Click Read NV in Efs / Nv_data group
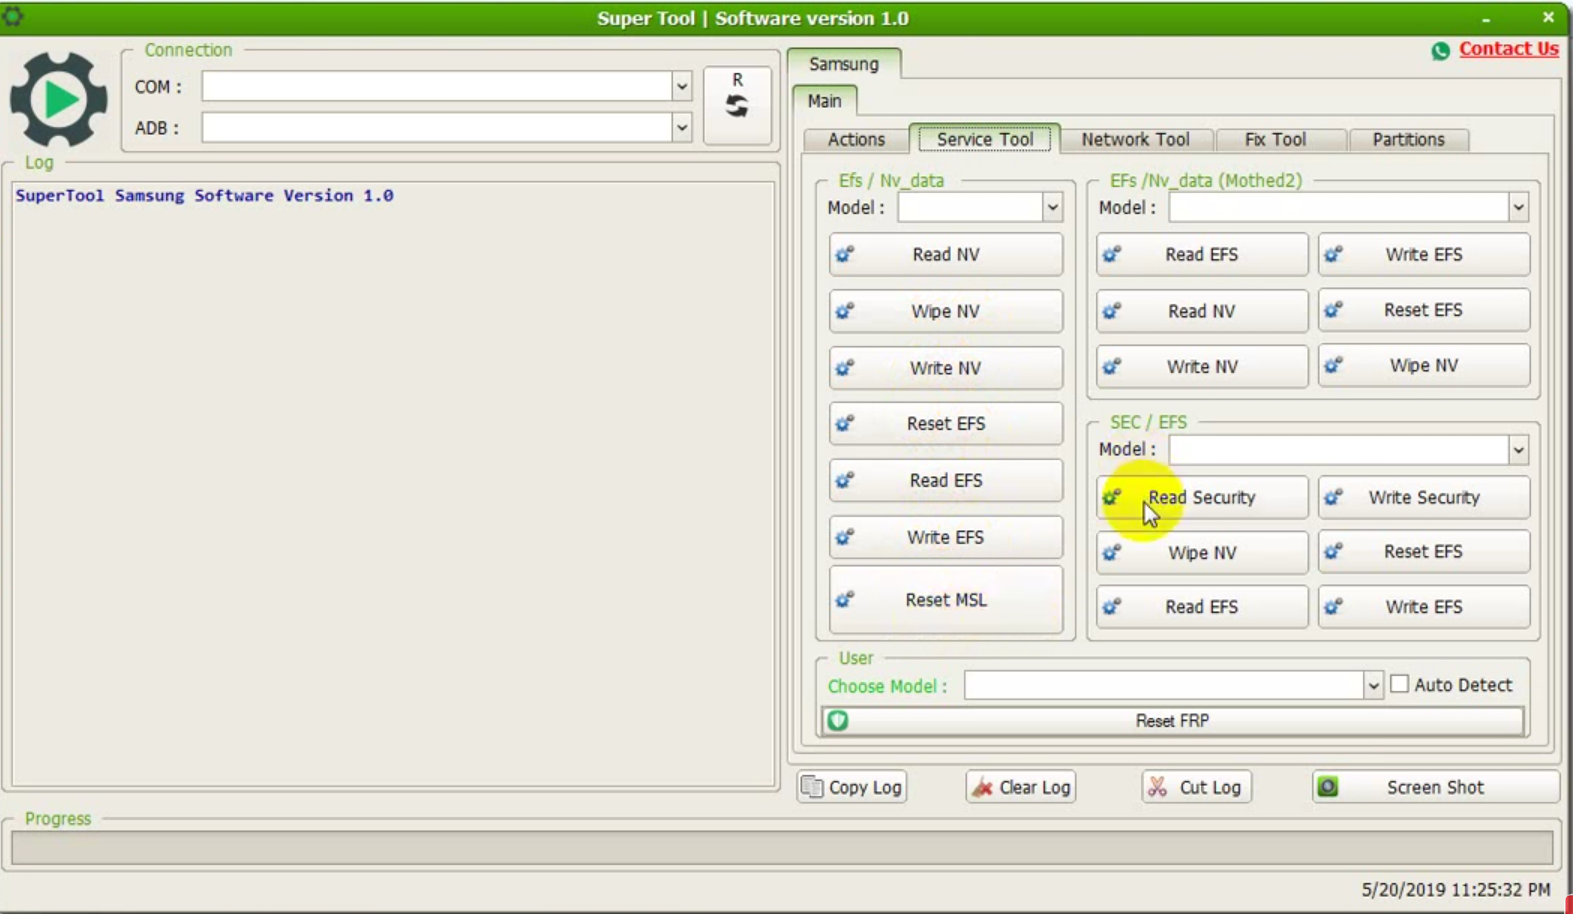 click(x=945, y=255)
